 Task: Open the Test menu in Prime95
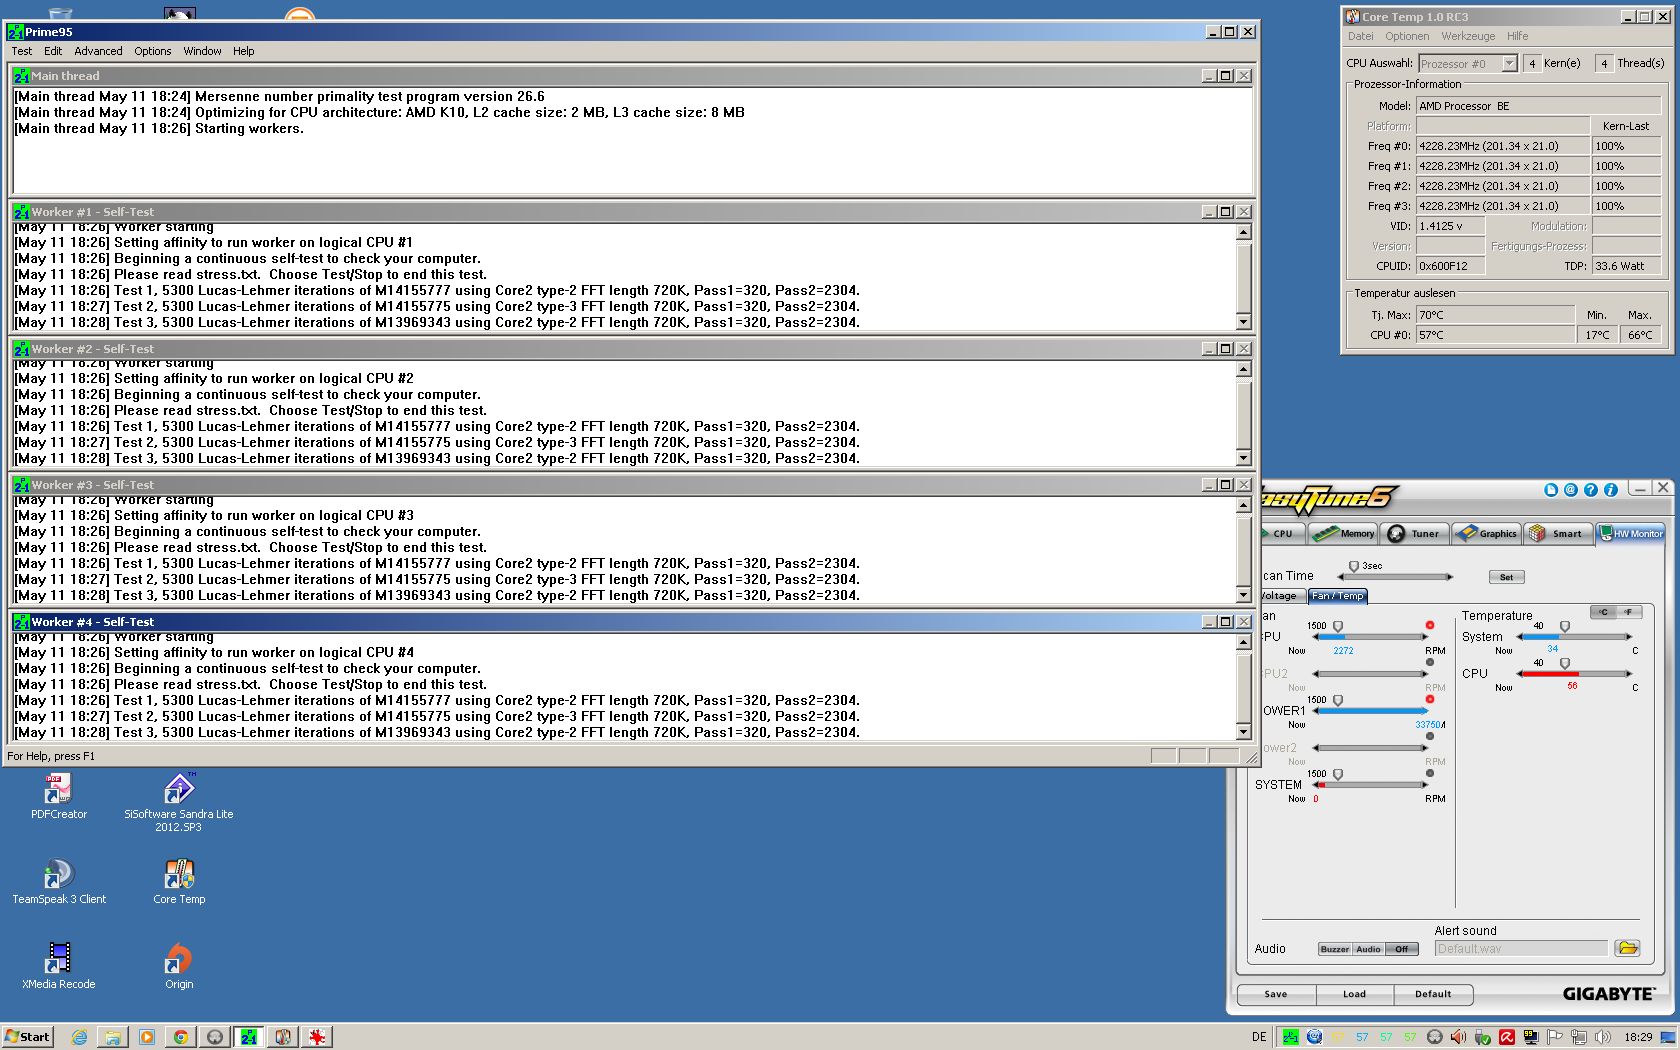pos(22,51)
